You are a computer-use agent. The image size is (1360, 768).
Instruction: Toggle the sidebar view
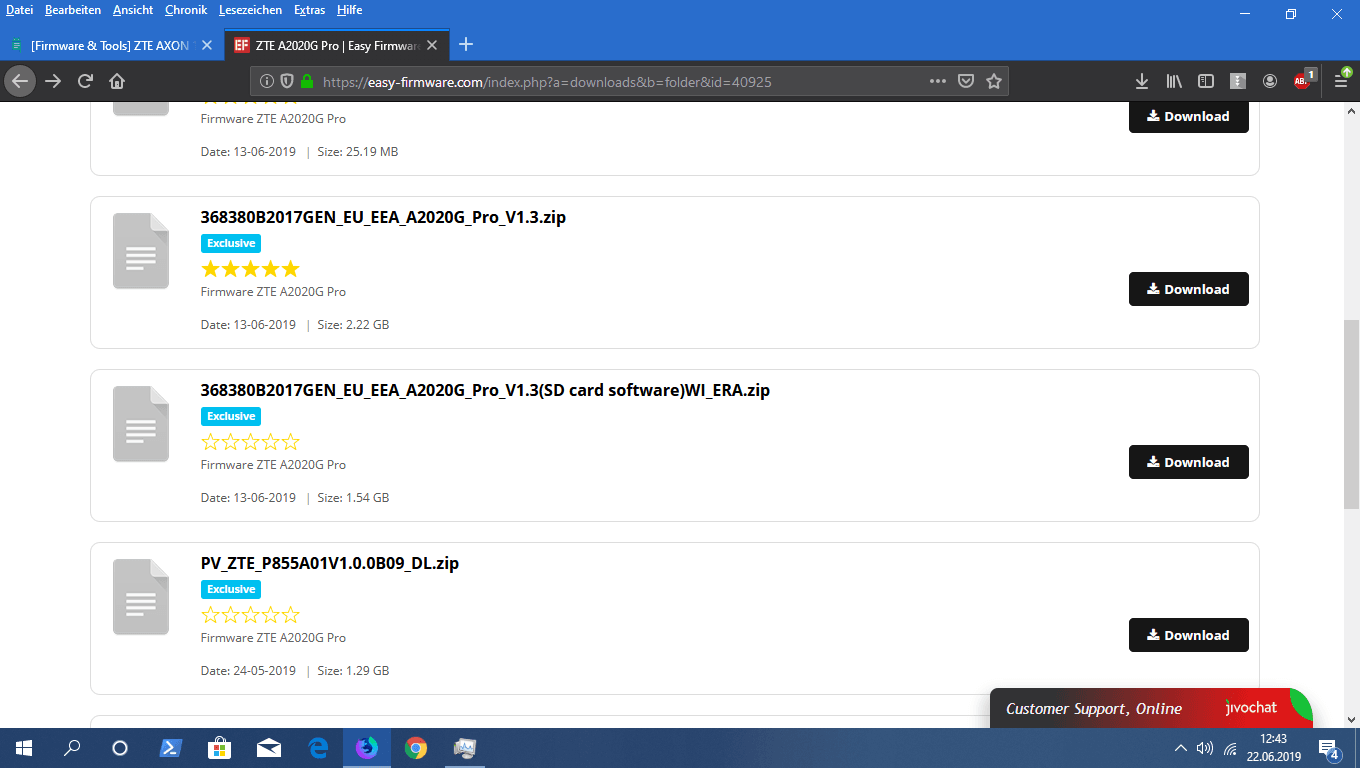[x=1206, y=81]
